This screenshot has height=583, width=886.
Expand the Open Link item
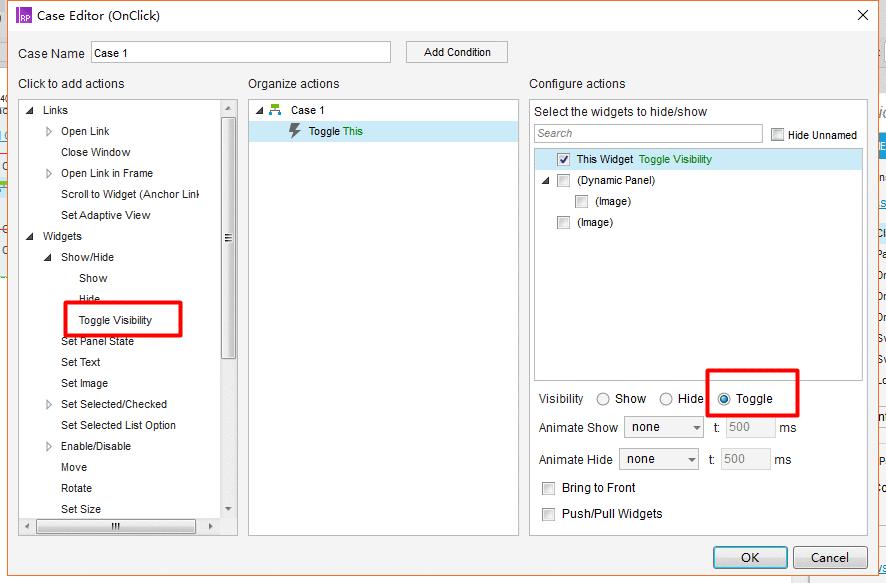click(49, 131)
